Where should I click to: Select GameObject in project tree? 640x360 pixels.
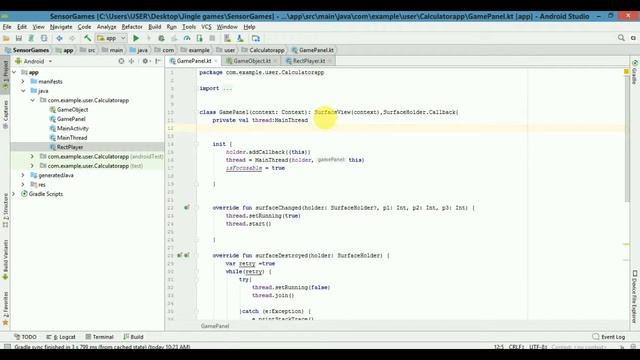[x=72, y=109]
